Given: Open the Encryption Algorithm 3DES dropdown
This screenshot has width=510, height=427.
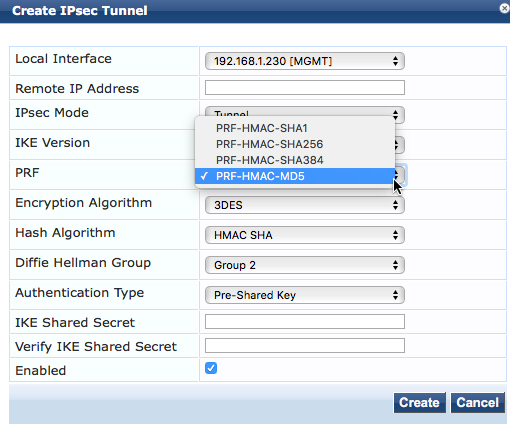Looking at the screenshot, I should coord(305,205).
